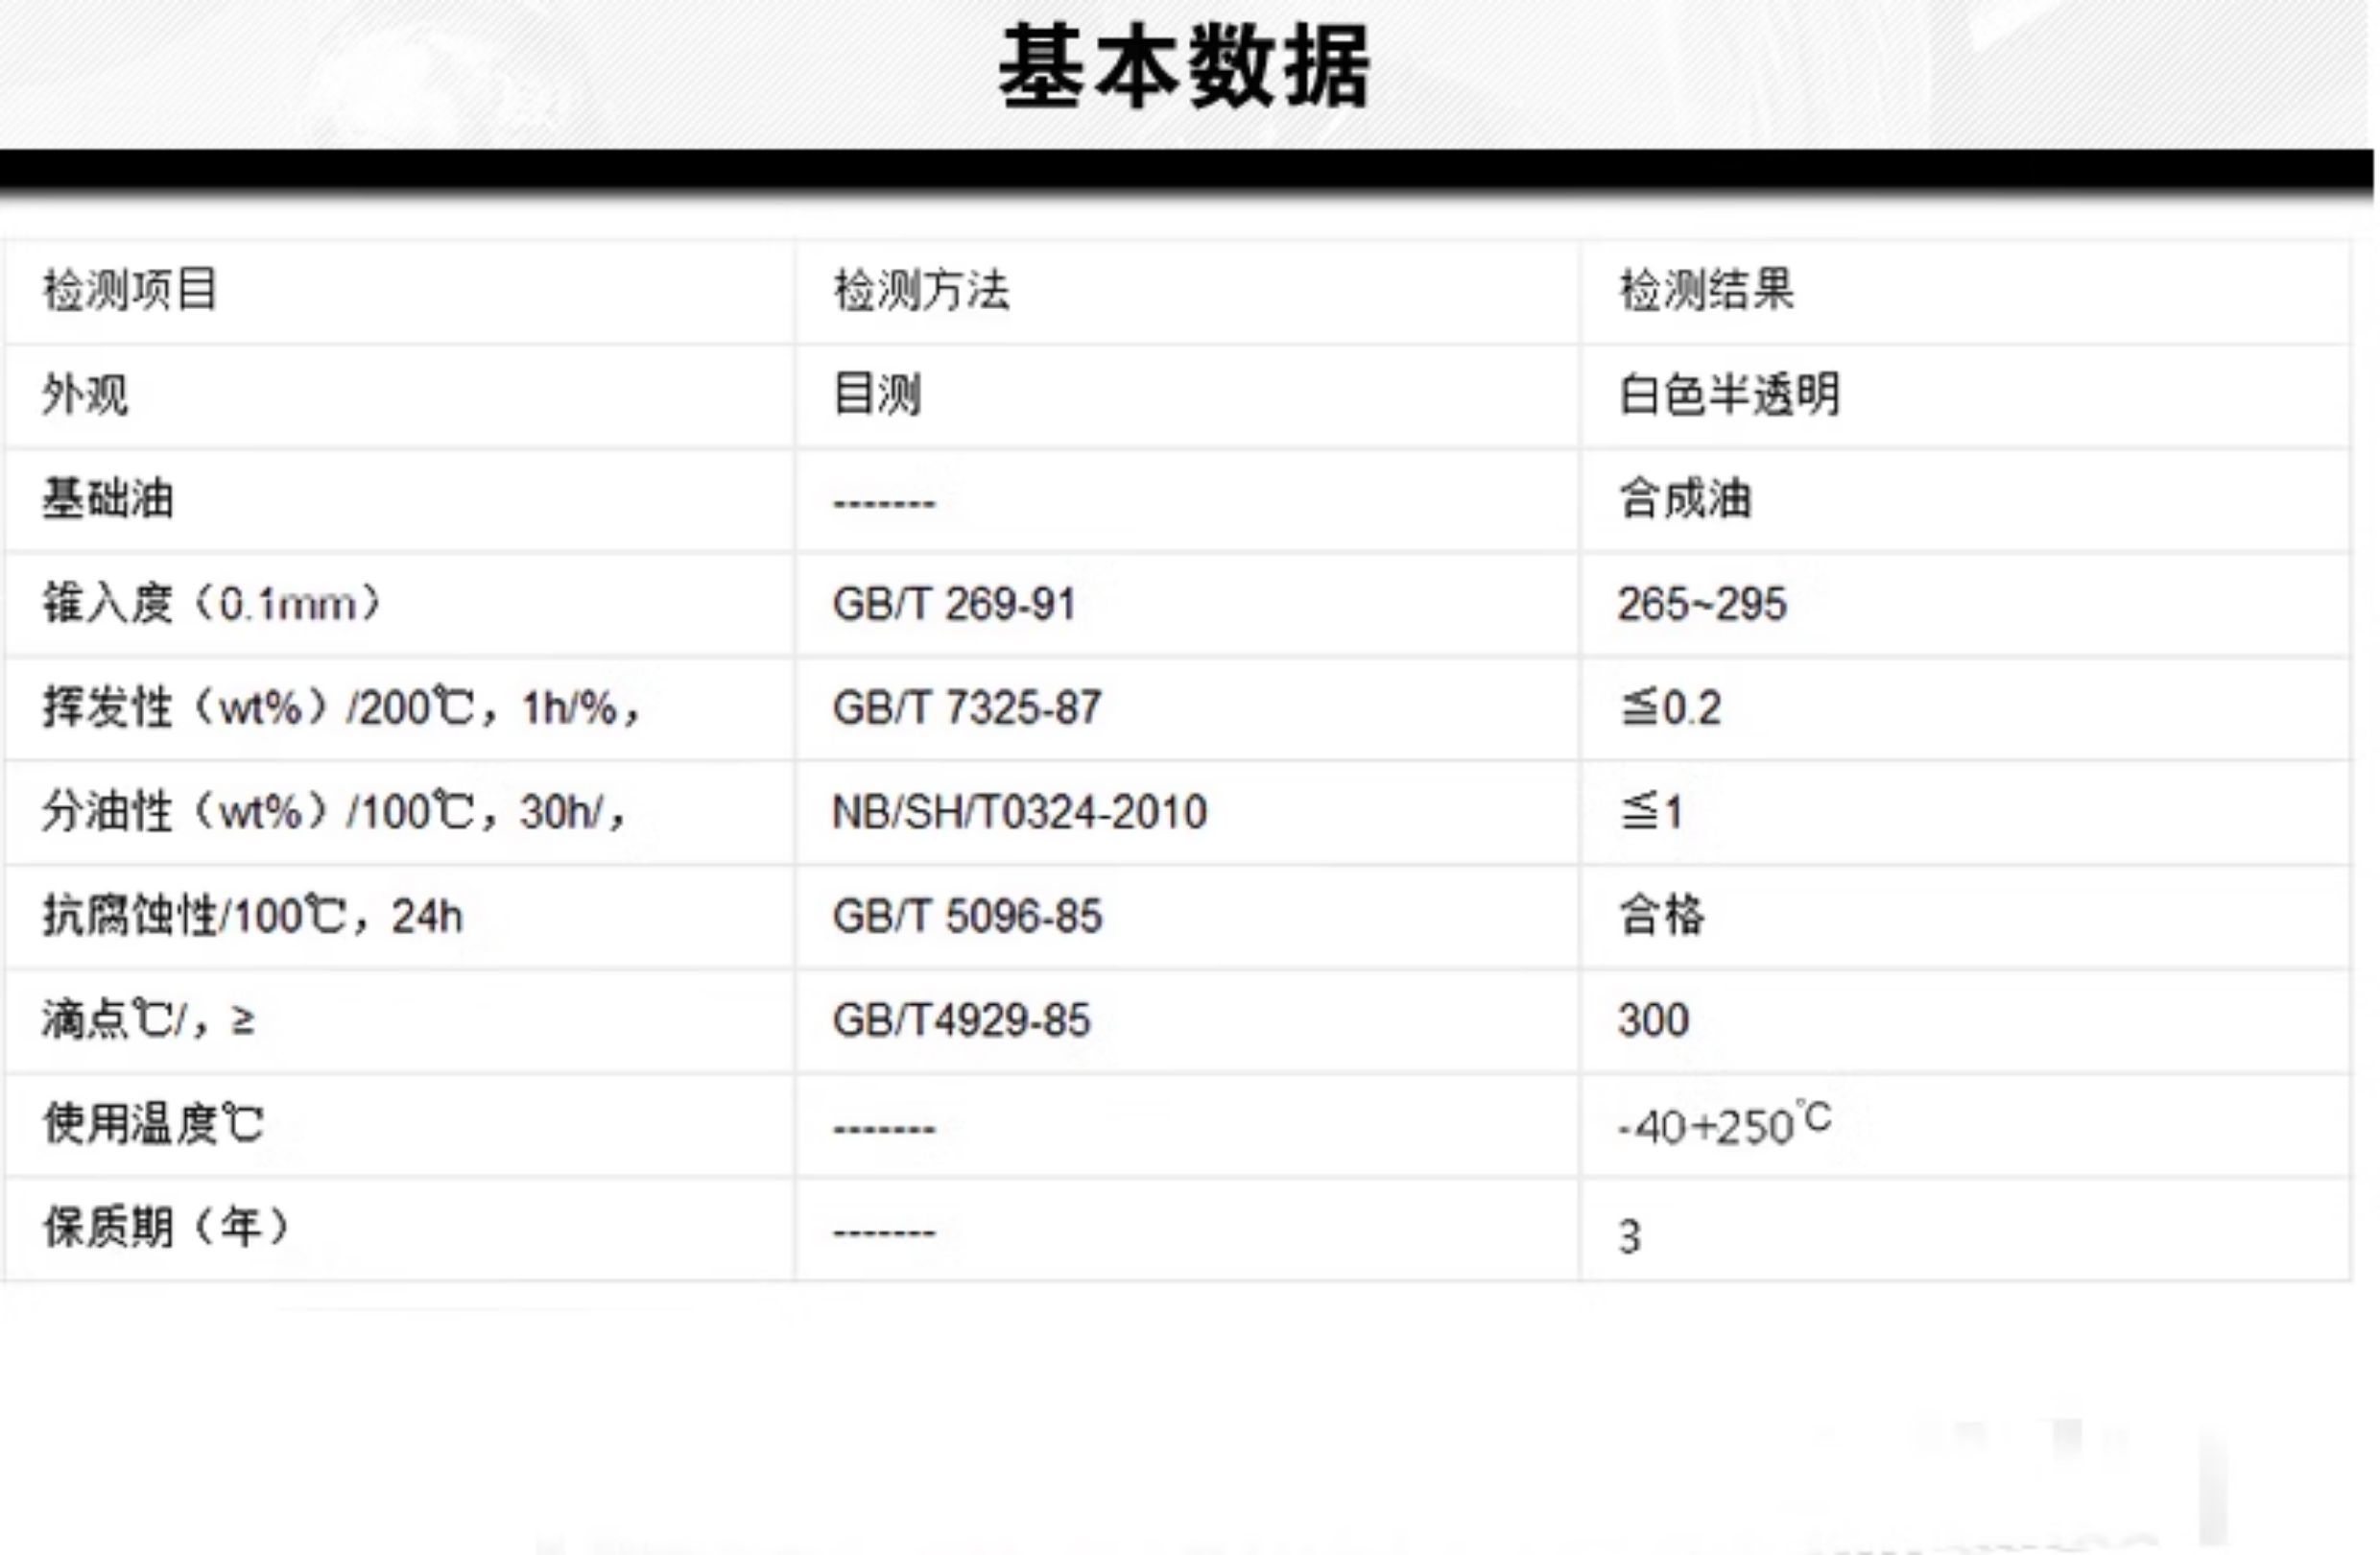Screen dimensions: 2380x1555
Task: Click the 保质期（年） row label
Action: tap(166, 1228)
